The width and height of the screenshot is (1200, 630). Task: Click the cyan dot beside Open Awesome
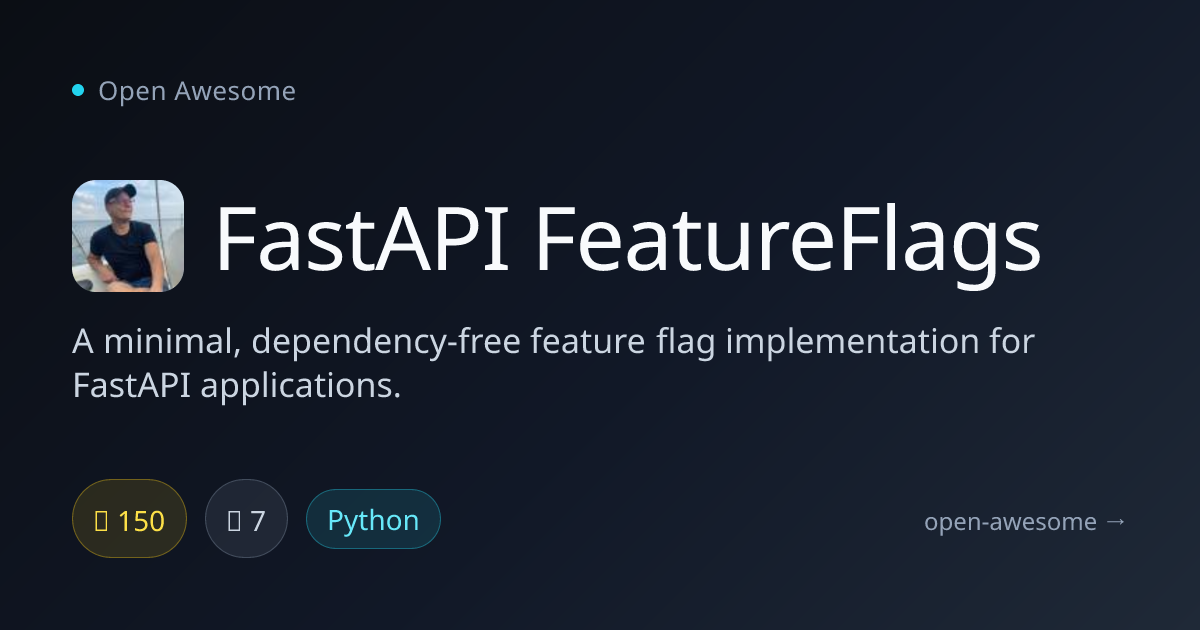point(78,91)
